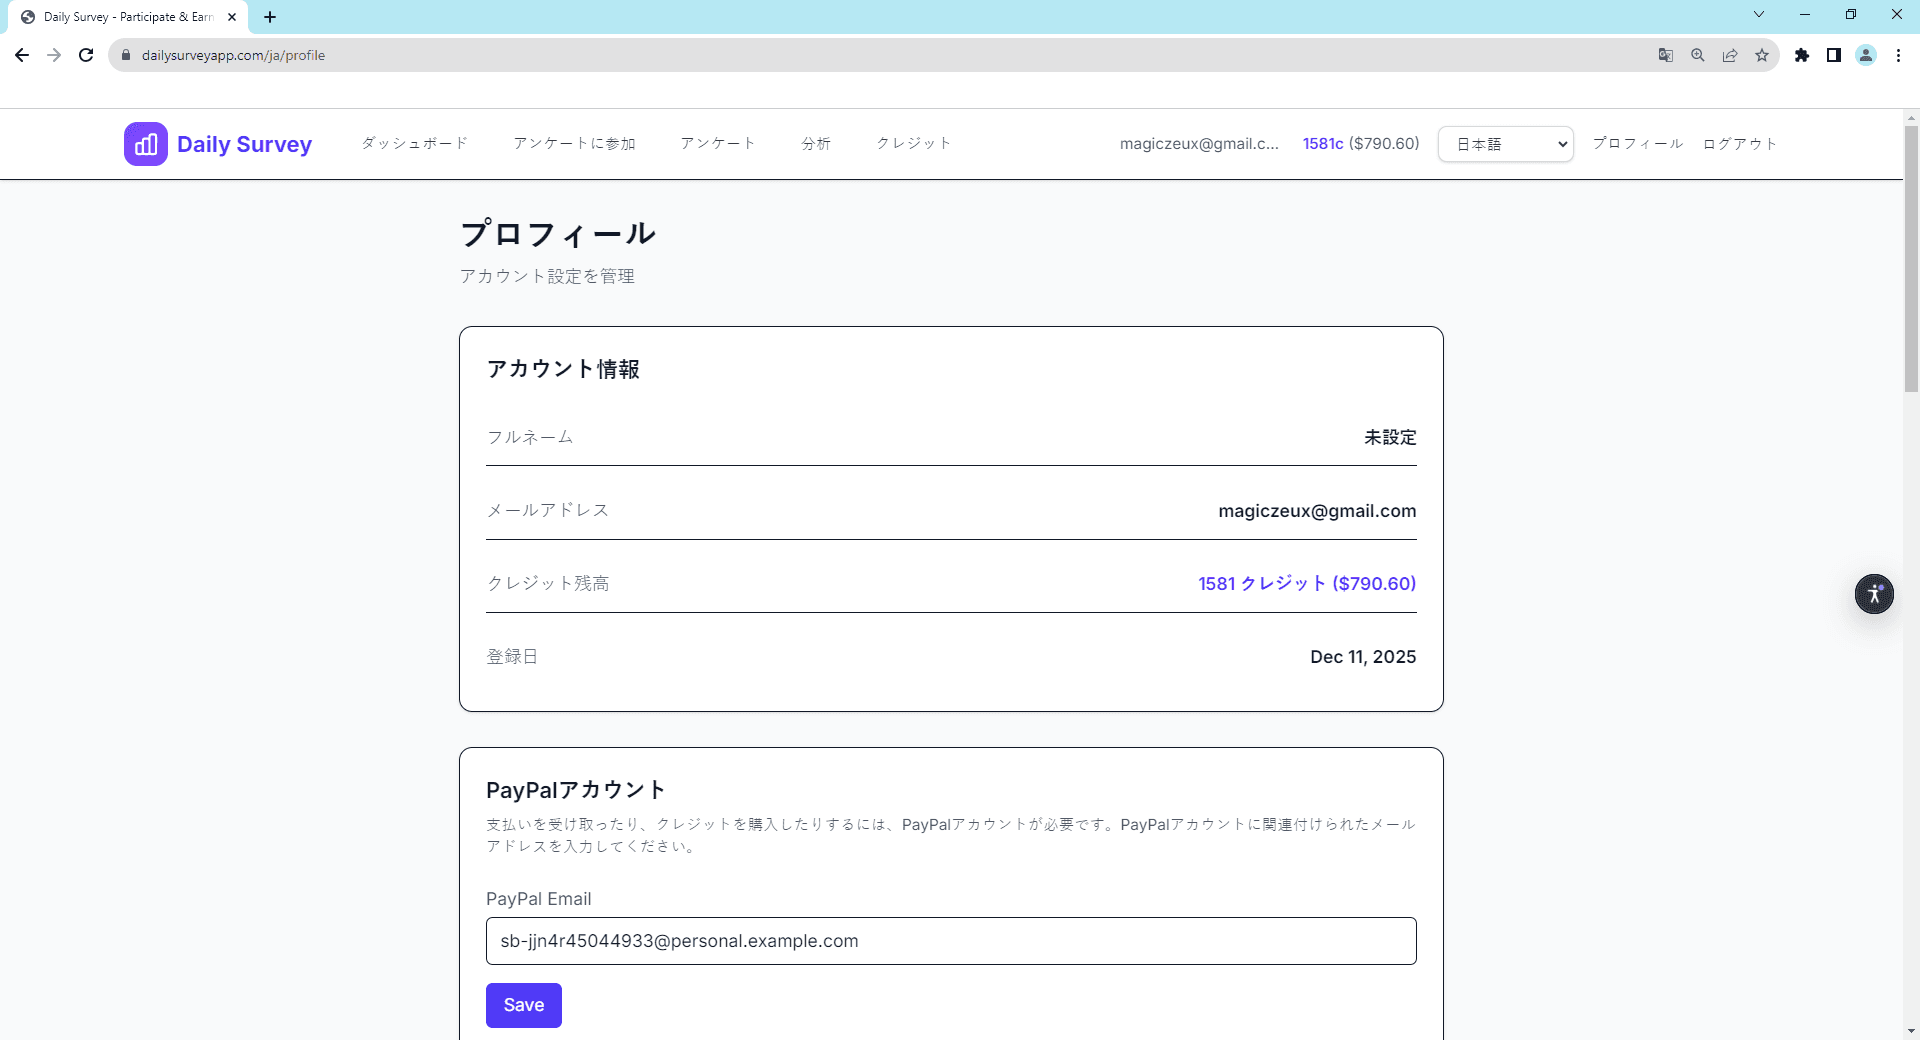Bookmark this page with the star icon
The image size is (1920, 1040).
pos(1762,55)
